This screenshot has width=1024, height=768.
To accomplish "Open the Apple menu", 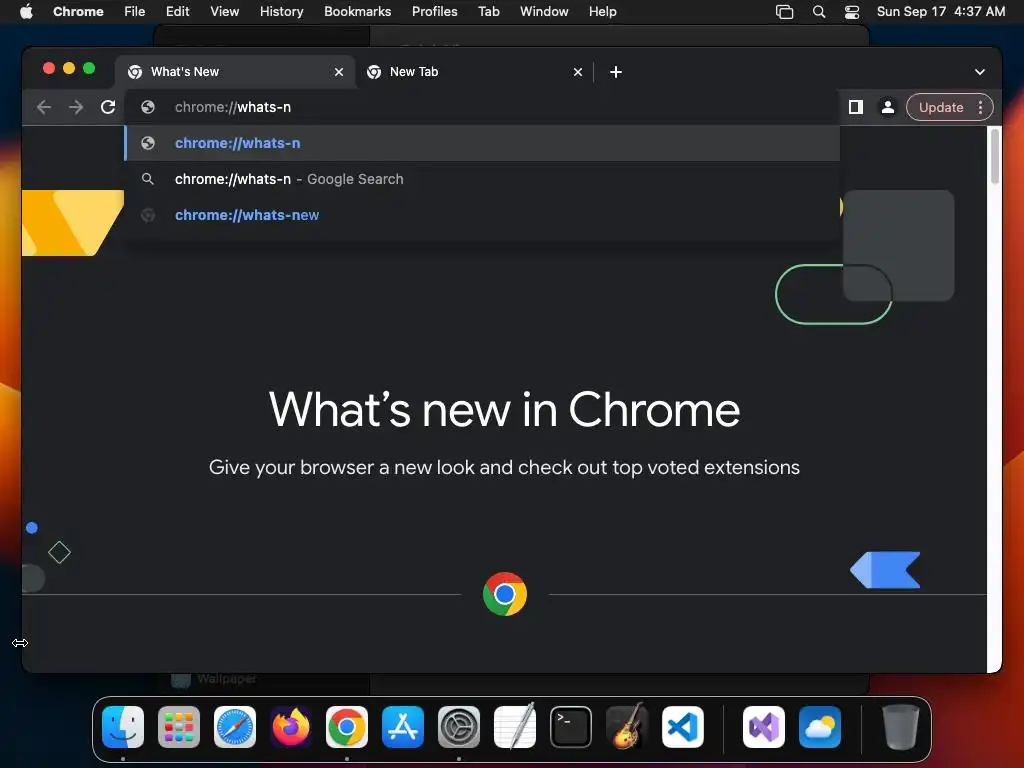I will 26,12.
